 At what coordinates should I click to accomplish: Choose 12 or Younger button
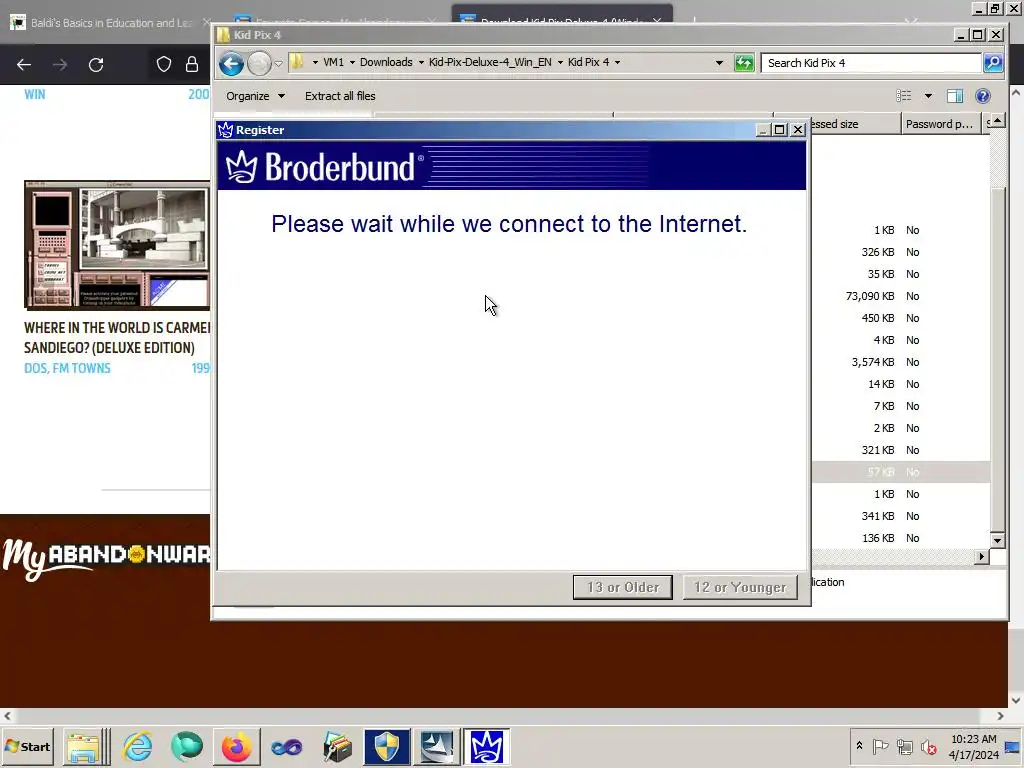click(740, 587)
